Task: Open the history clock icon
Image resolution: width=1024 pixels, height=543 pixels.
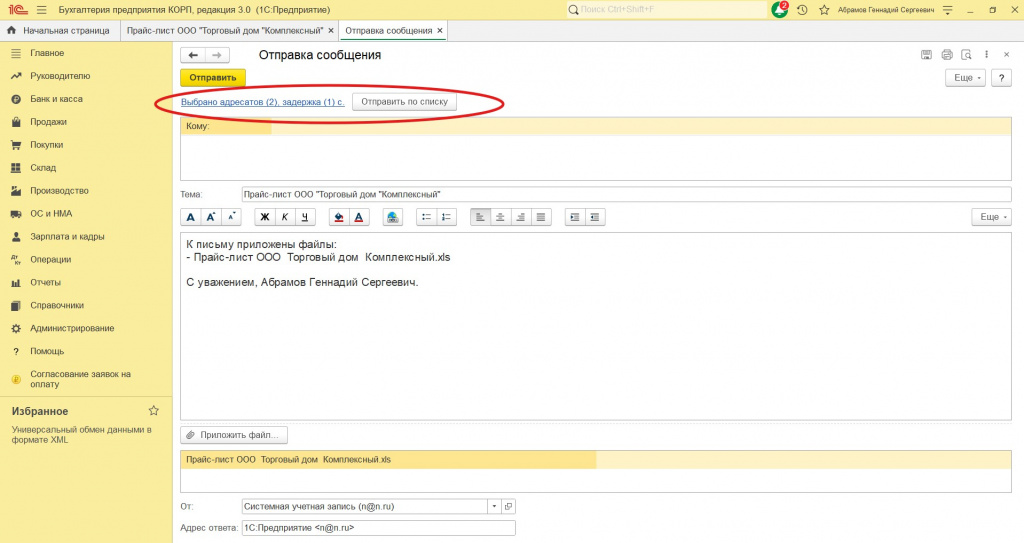Action: 803,10
